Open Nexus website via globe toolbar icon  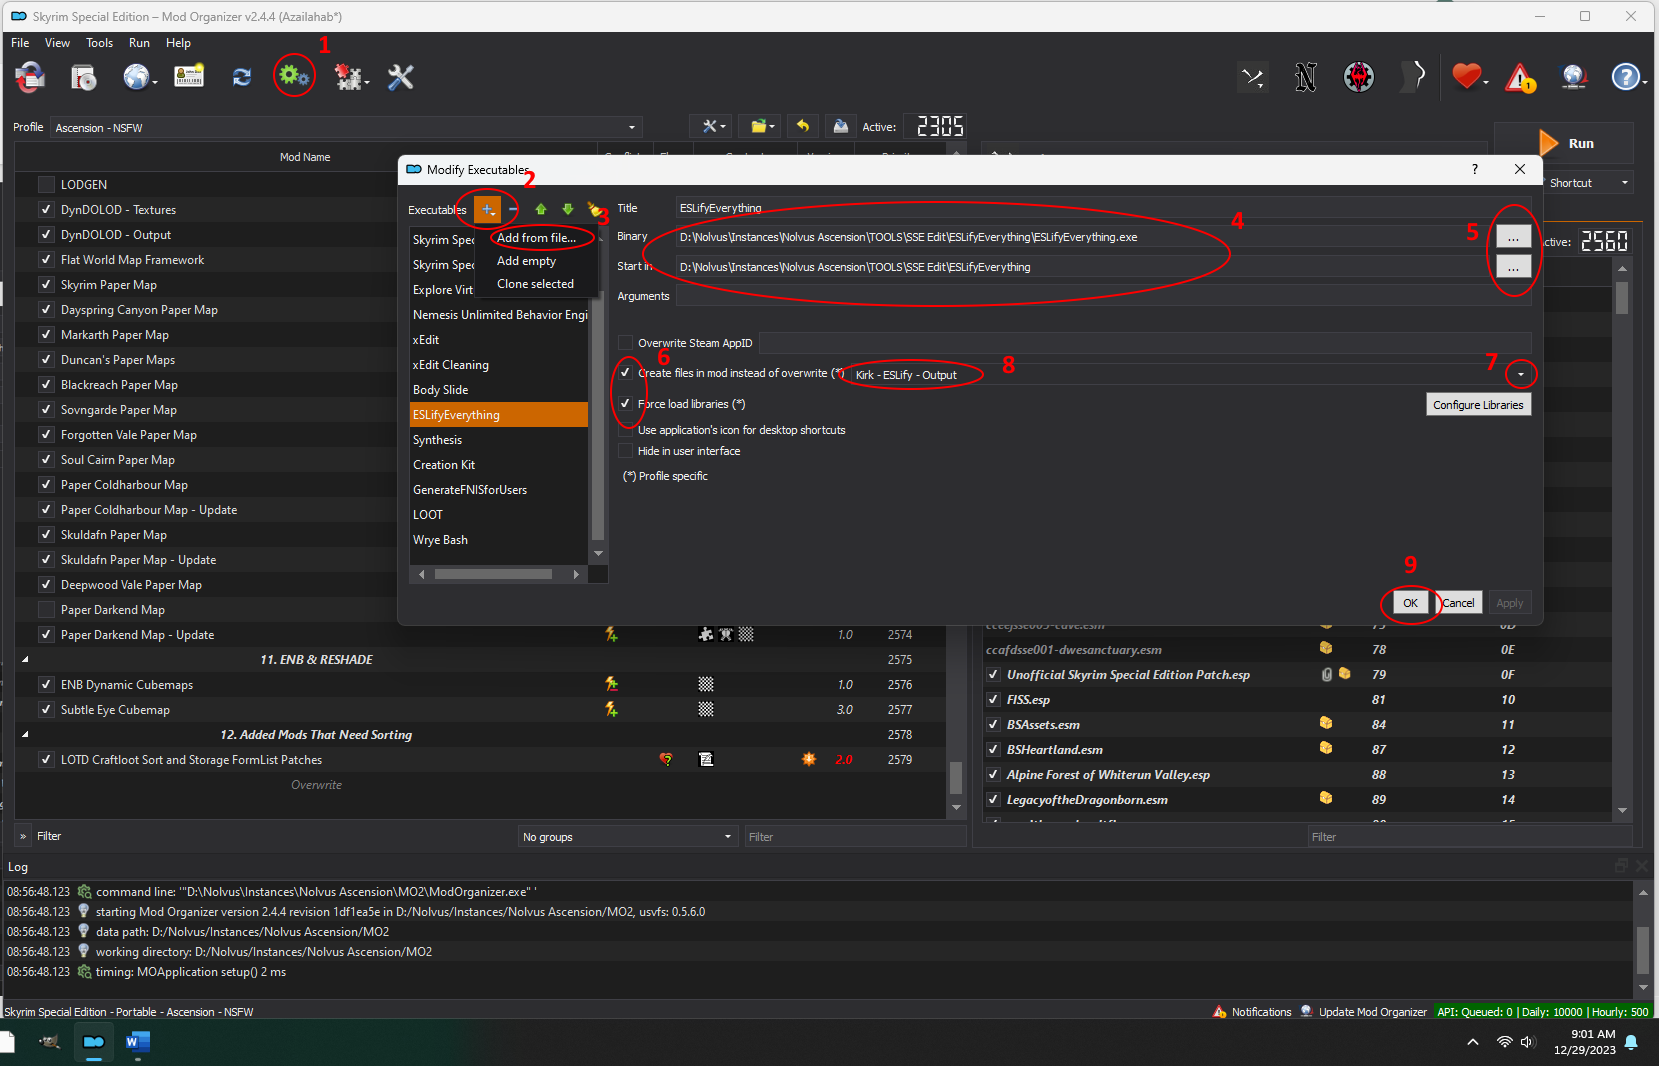(136, 77)
